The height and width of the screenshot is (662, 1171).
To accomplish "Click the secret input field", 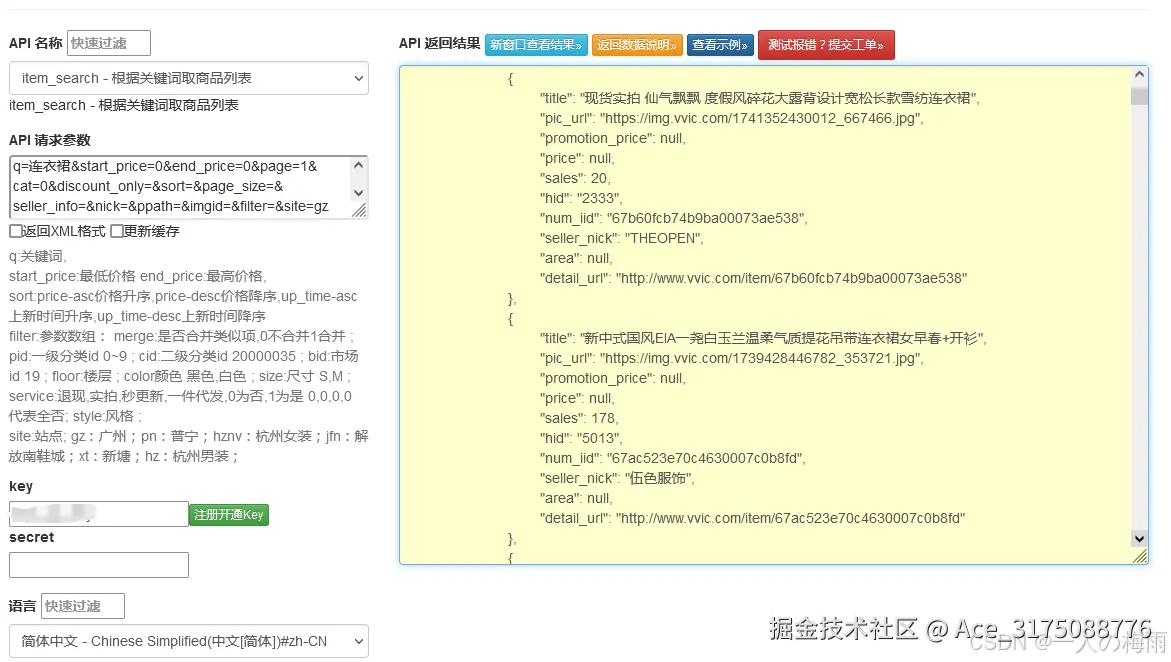I will [x=97, y=564].
